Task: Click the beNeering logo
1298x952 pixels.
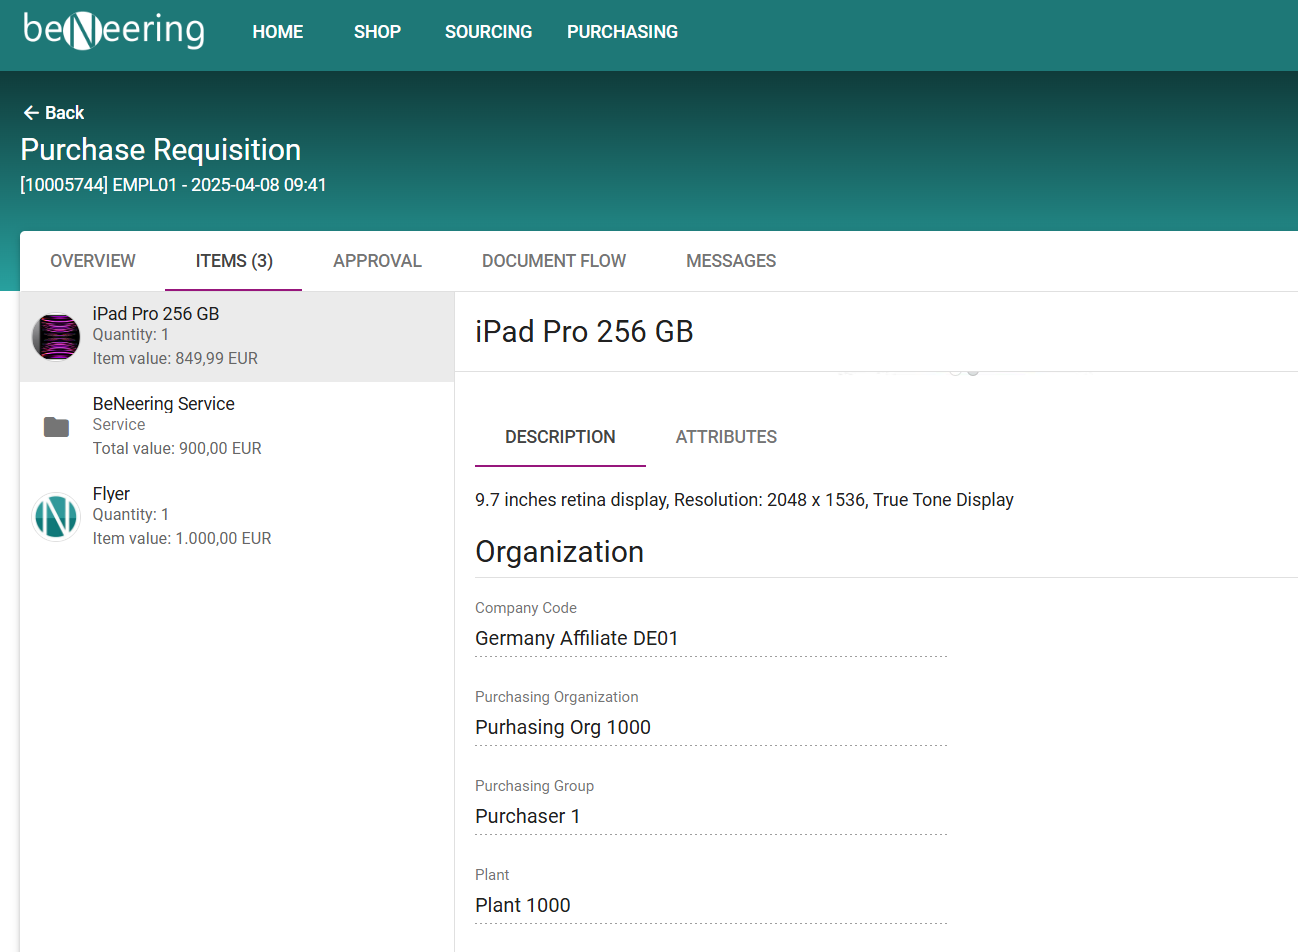Action: click(x=113, y=30)
